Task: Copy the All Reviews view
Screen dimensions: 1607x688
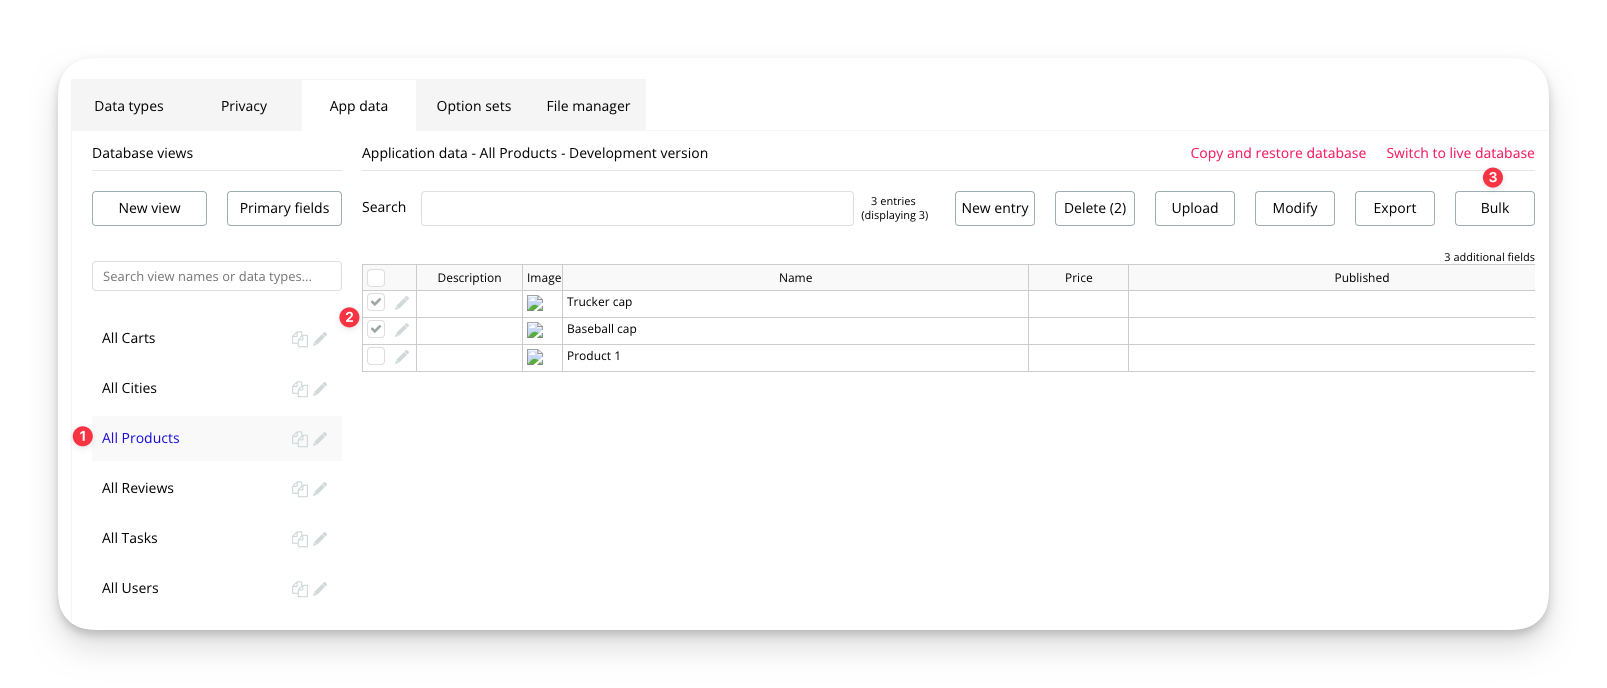Action: [x=299, y=489]
